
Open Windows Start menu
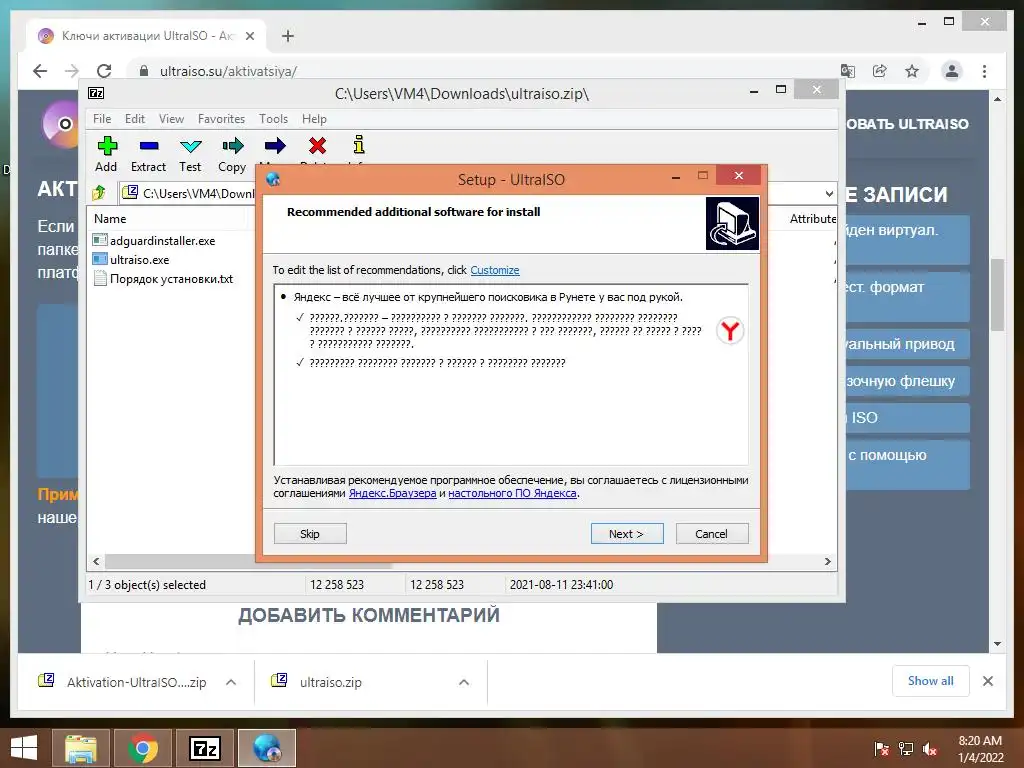tap(24, 748)
